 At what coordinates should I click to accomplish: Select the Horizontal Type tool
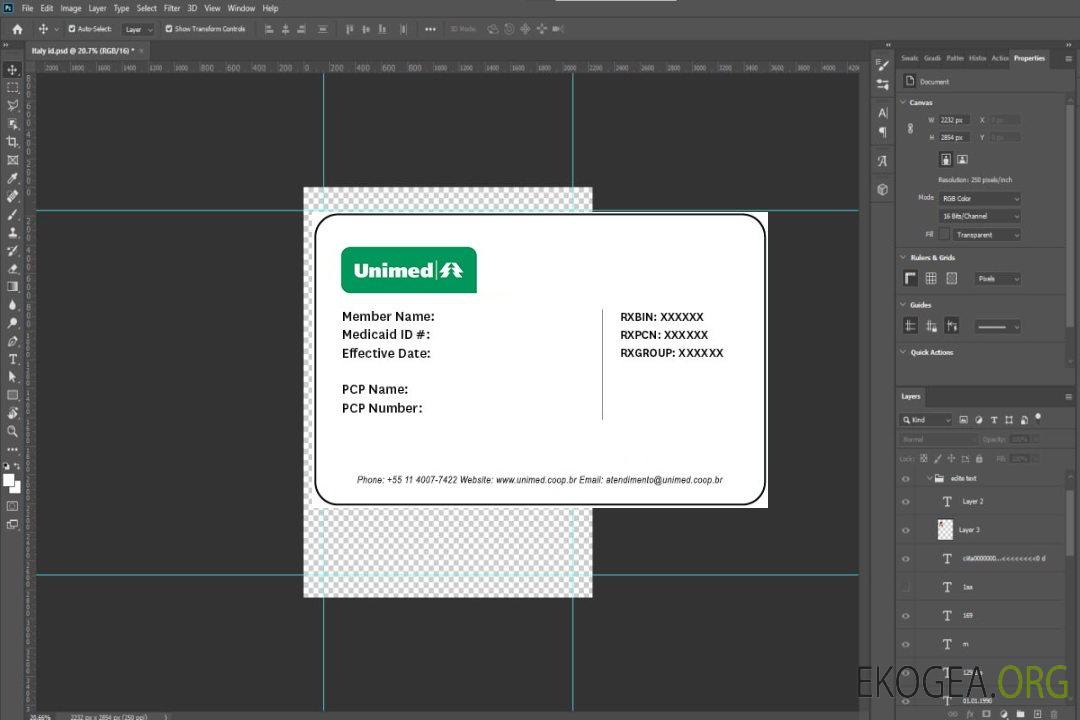coord(13,359)
